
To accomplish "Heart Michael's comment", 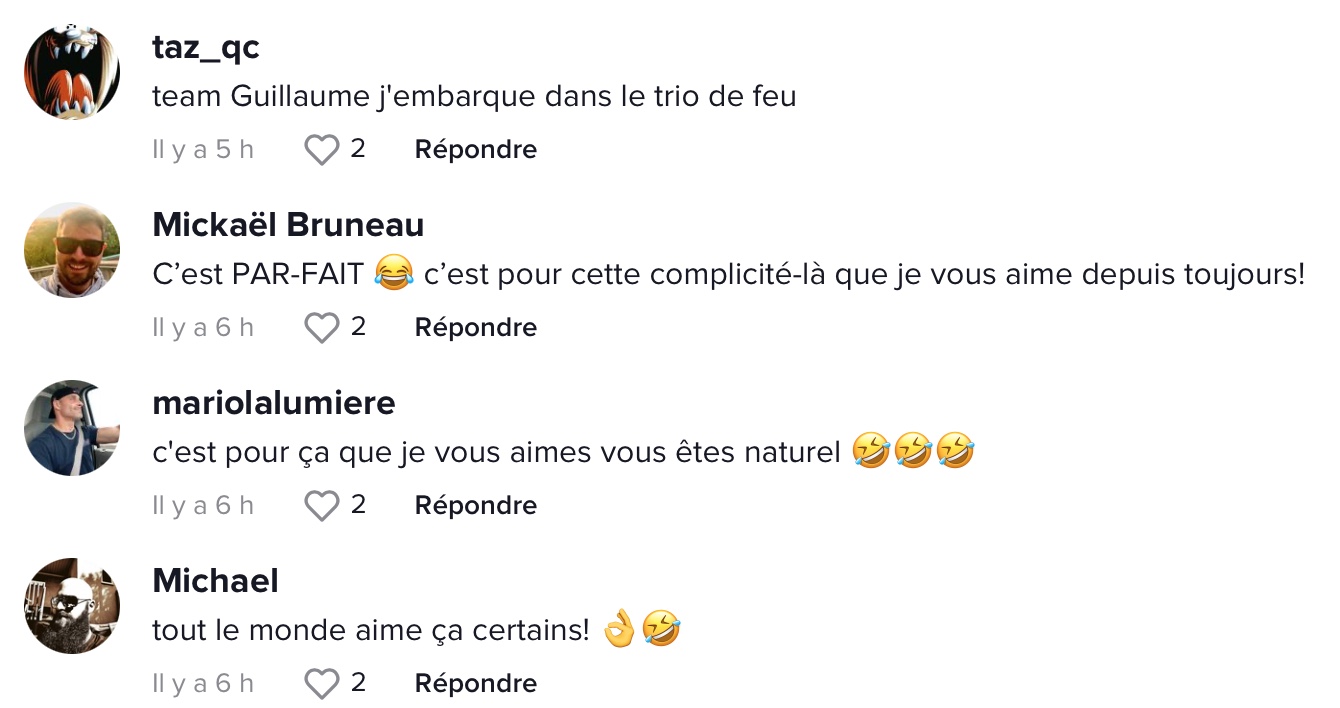I will [x=321, y=684].
